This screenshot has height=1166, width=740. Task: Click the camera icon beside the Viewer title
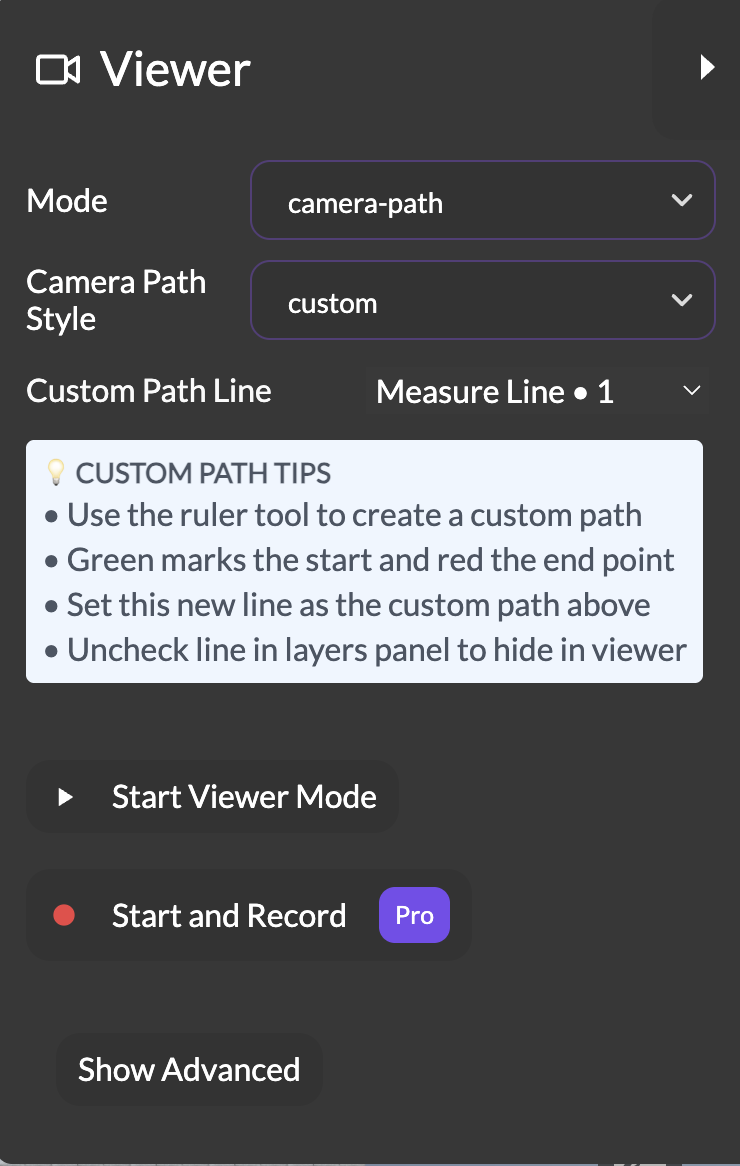tap(57, 70)
